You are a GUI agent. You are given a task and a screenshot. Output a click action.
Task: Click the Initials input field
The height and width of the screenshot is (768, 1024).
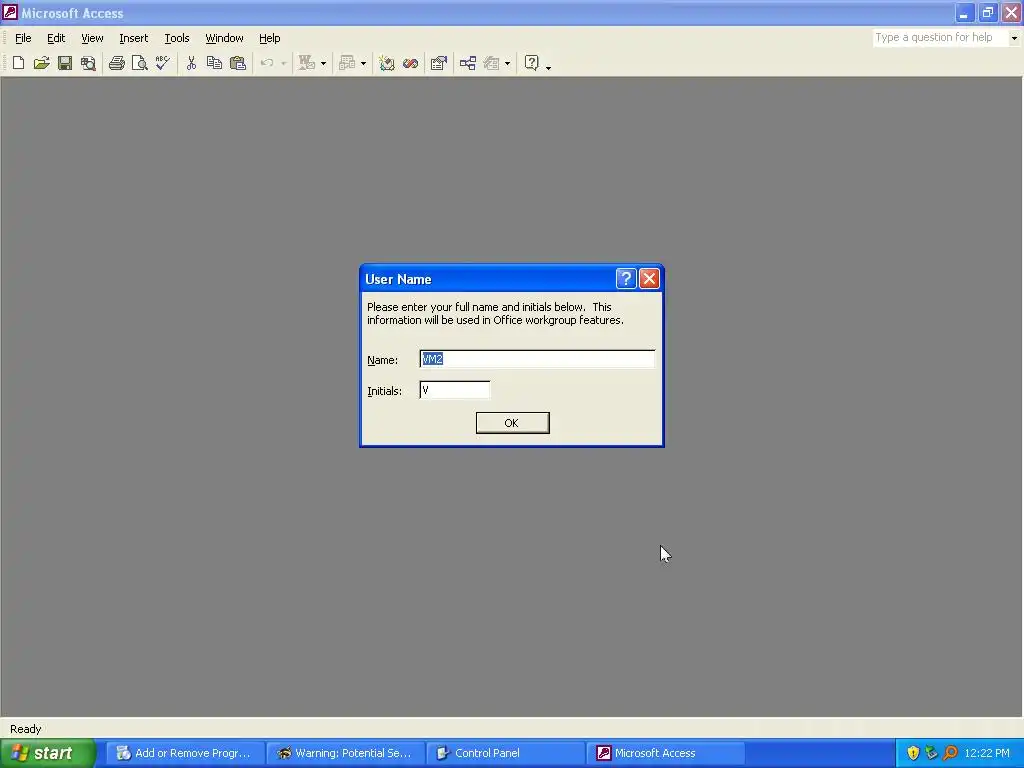(x=455, y=390)
